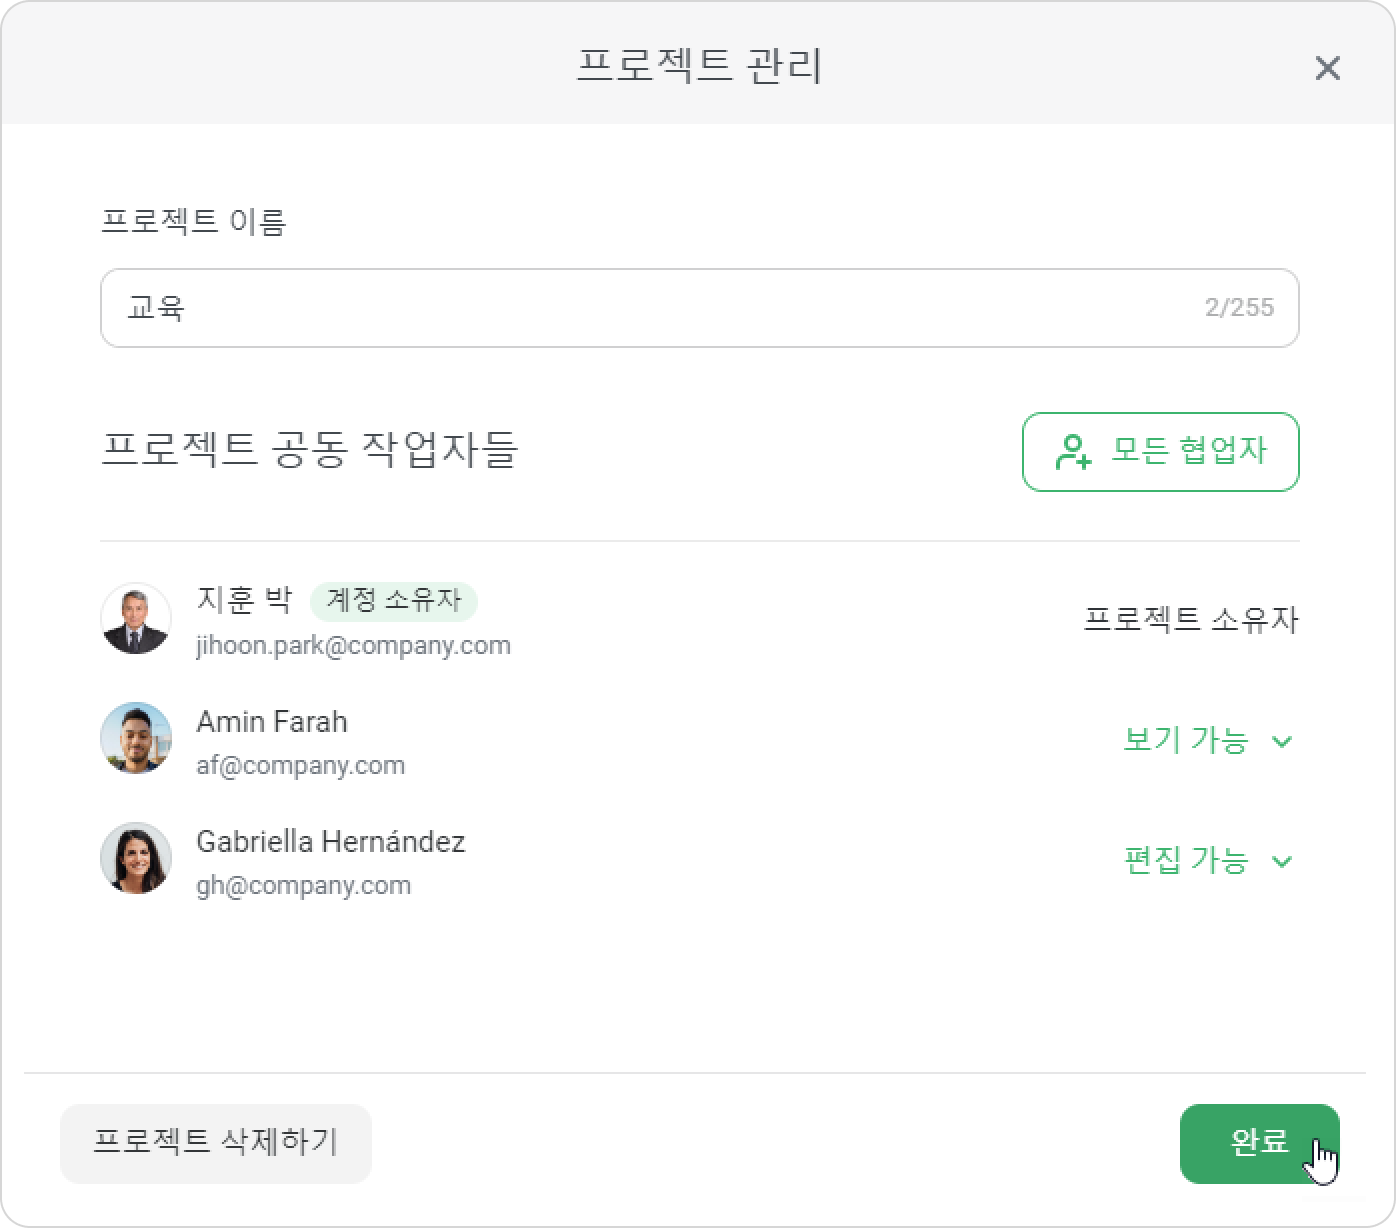Click af@company.com email text
The width and height of the screenshot is (1396, 1228).
pos(300,766)
